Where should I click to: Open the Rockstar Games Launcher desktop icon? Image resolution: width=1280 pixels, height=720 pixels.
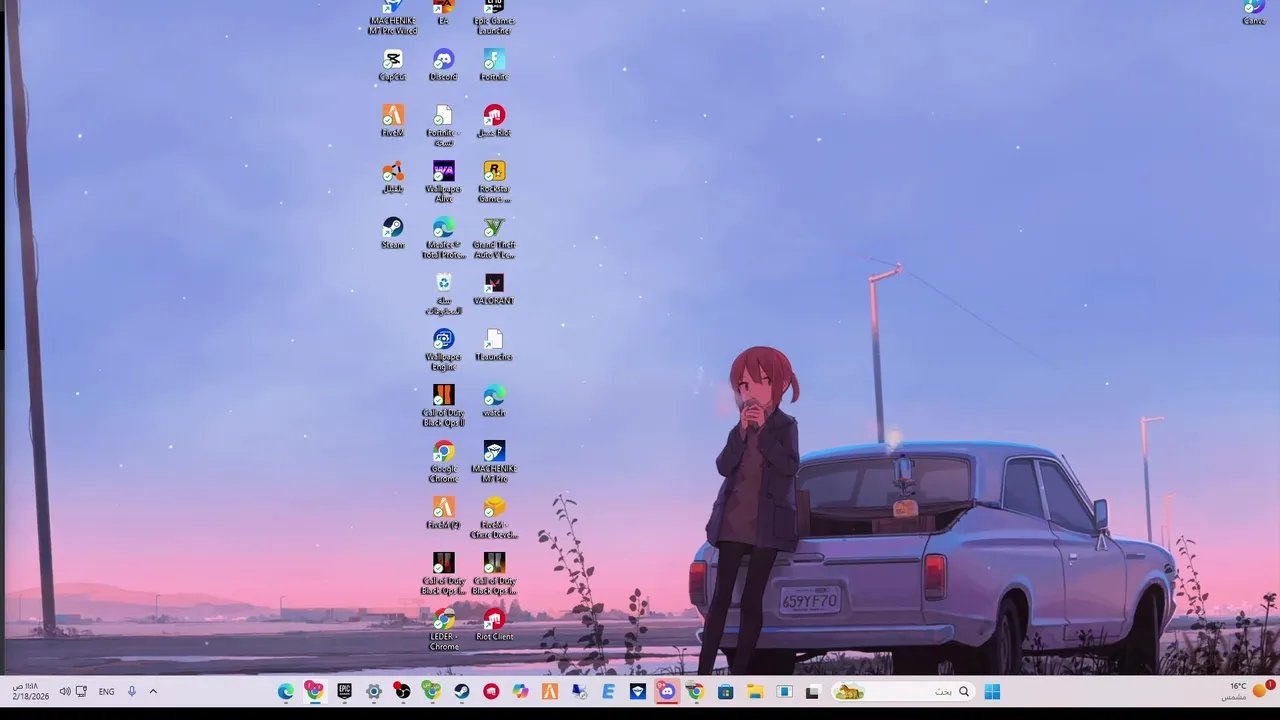click(494, 182)
